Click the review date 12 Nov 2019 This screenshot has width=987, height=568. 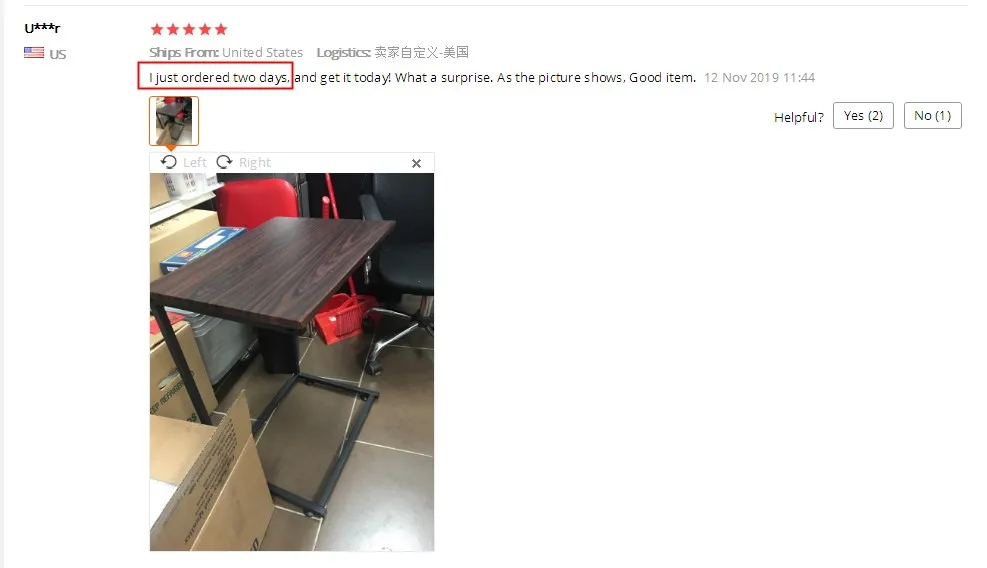(x=759, y=77)
